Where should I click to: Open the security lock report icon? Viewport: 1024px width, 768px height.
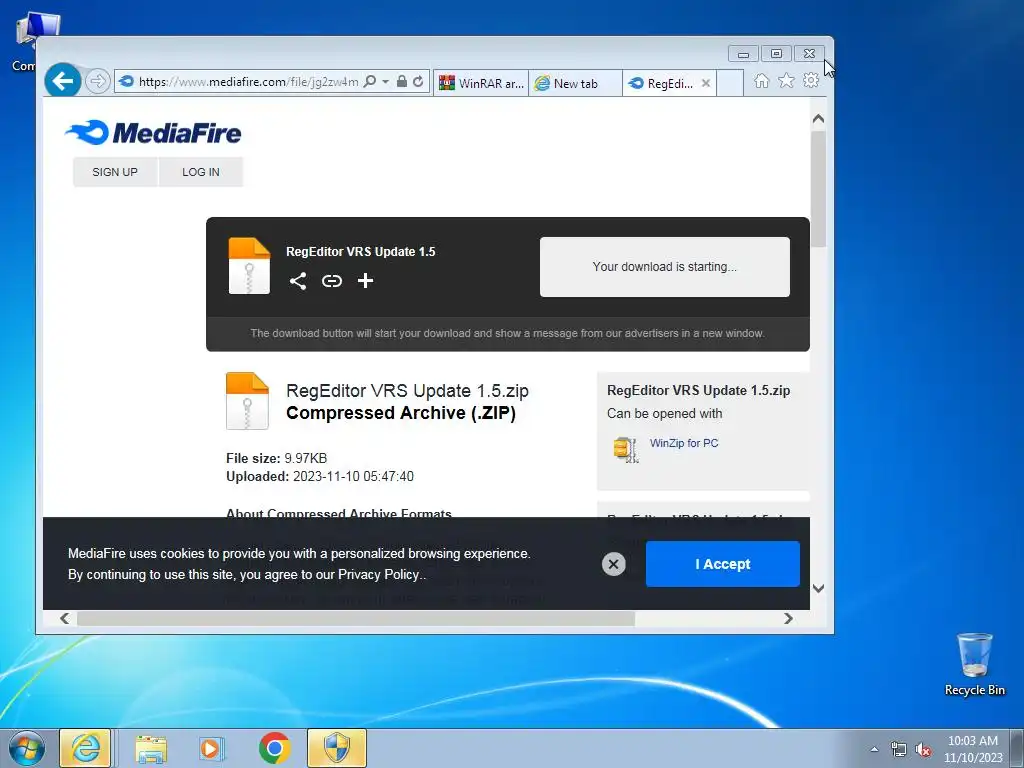402,82
